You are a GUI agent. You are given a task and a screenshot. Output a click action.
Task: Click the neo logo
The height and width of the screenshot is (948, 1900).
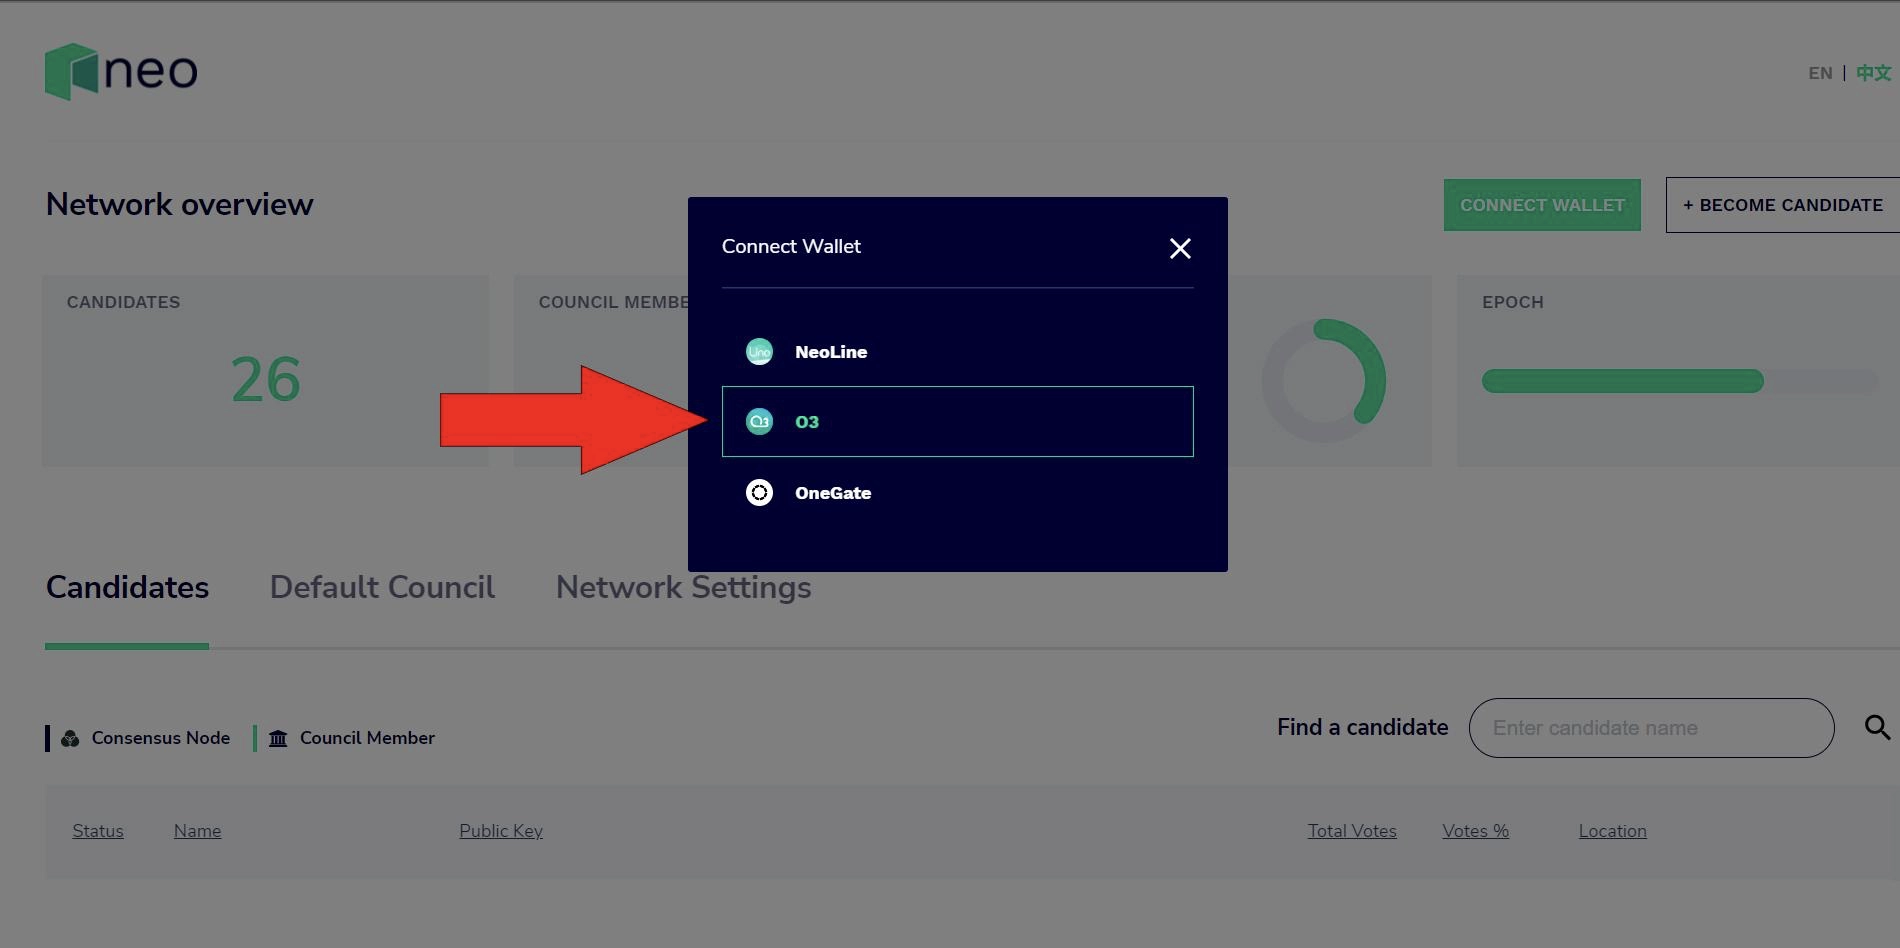(121, 71)
